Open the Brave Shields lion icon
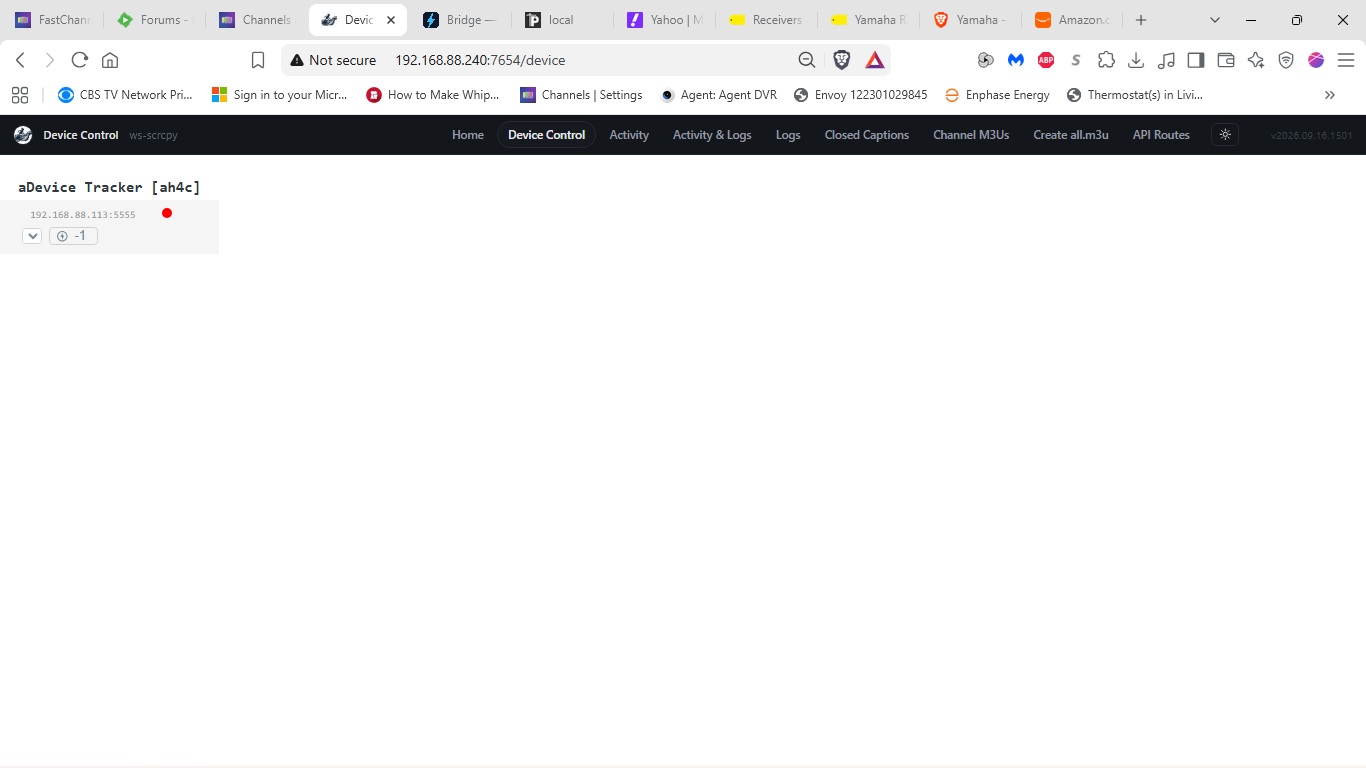Viewport: 1366px width, 768px height. [842, 60]
